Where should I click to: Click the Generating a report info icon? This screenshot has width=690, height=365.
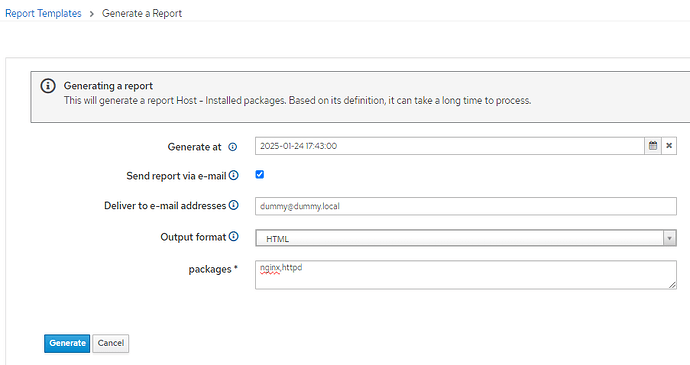pos(48,85)
